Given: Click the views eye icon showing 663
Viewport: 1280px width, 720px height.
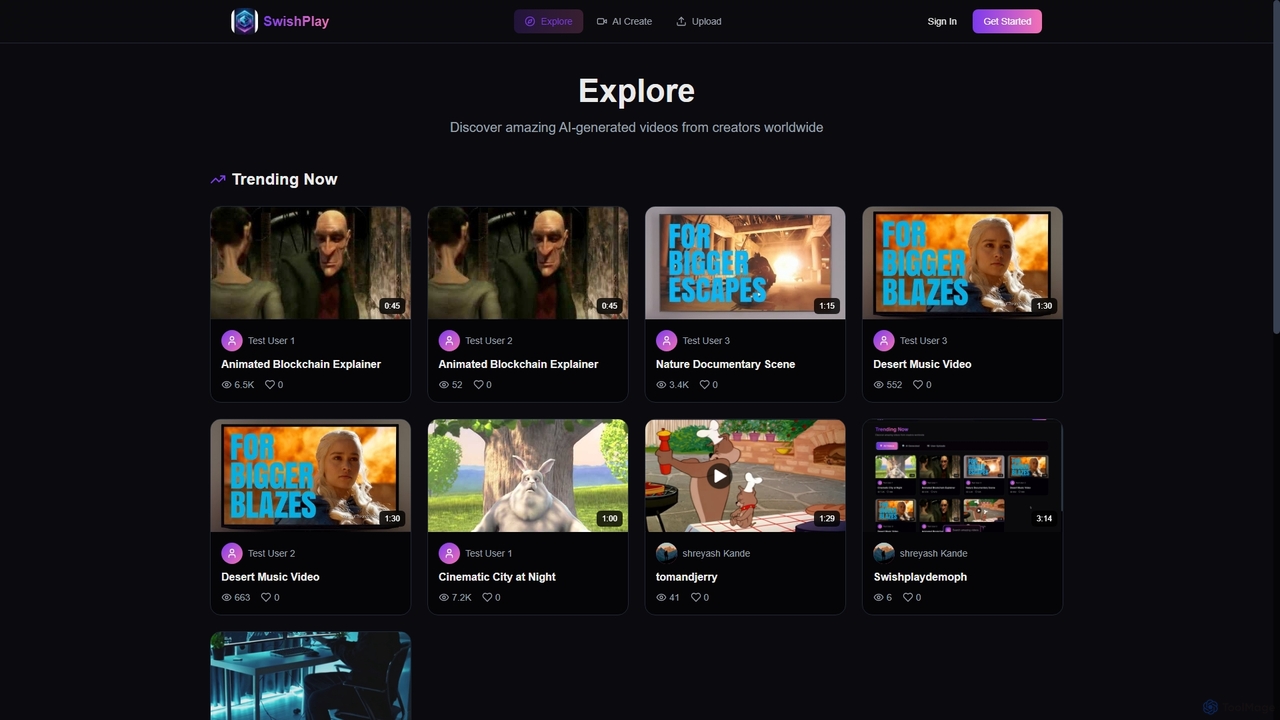Looking at the screenshot, I should [x=227, y=598].
